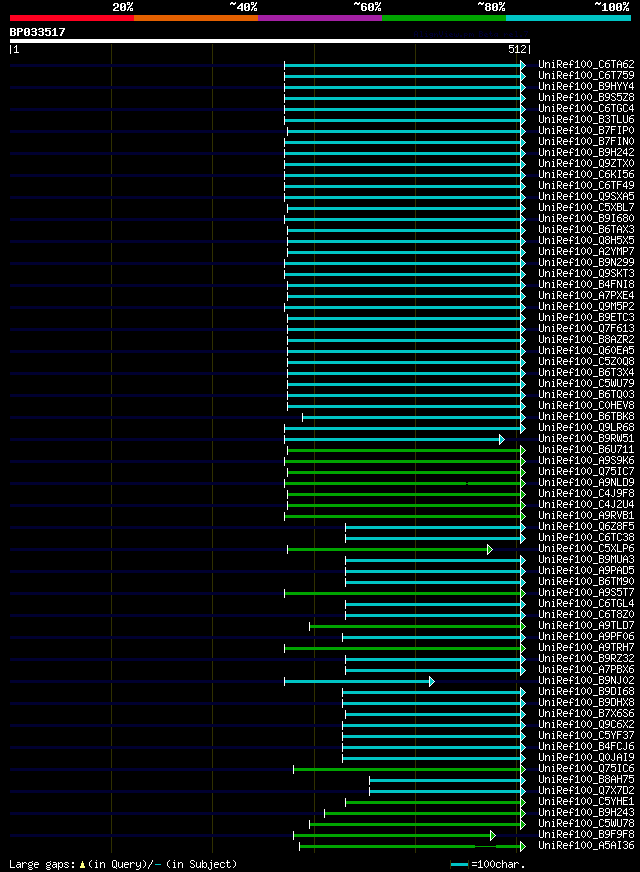The height and width of the screenshot is (872, 640).
Task: Select the UniRef100_Q9M5P2 label
Action: (586, 306)
